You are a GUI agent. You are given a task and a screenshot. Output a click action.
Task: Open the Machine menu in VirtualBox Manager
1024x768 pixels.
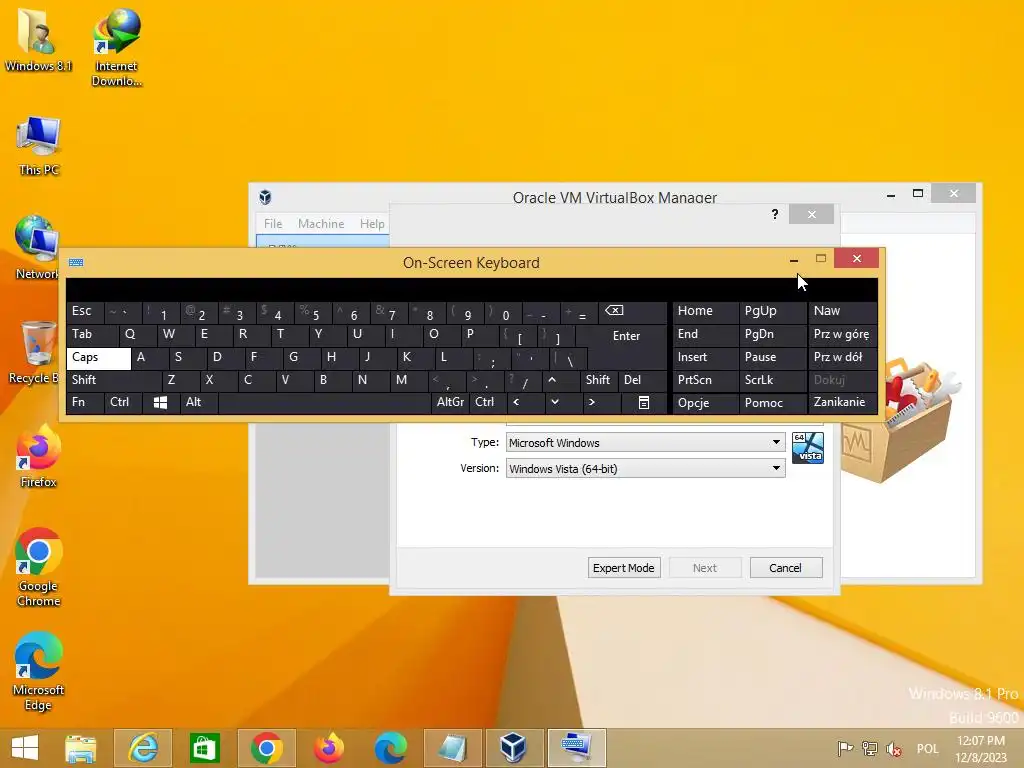click(321, 224)
